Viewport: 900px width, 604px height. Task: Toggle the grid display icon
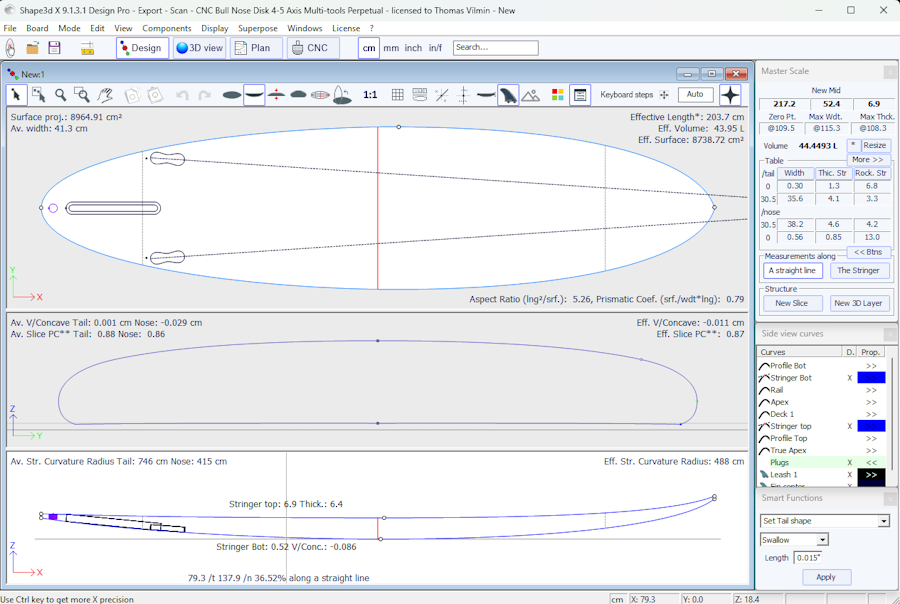[397, 95]
